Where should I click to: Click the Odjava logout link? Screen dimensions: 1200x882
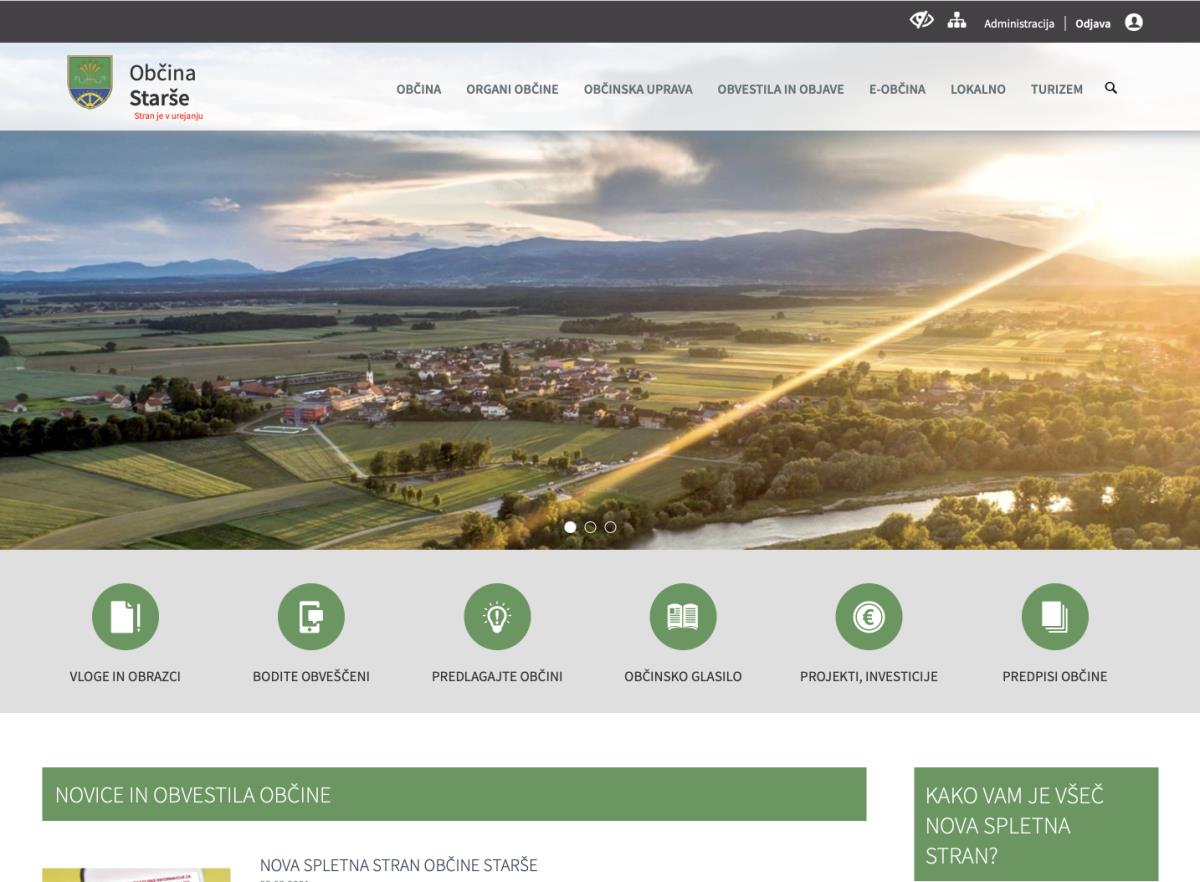point(1093,23)
